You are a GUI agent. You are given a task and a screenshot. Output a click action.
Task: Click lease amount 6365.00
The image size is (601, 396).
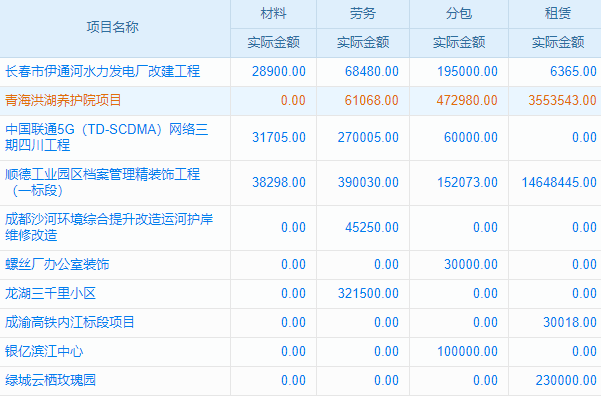click(573, 71)
